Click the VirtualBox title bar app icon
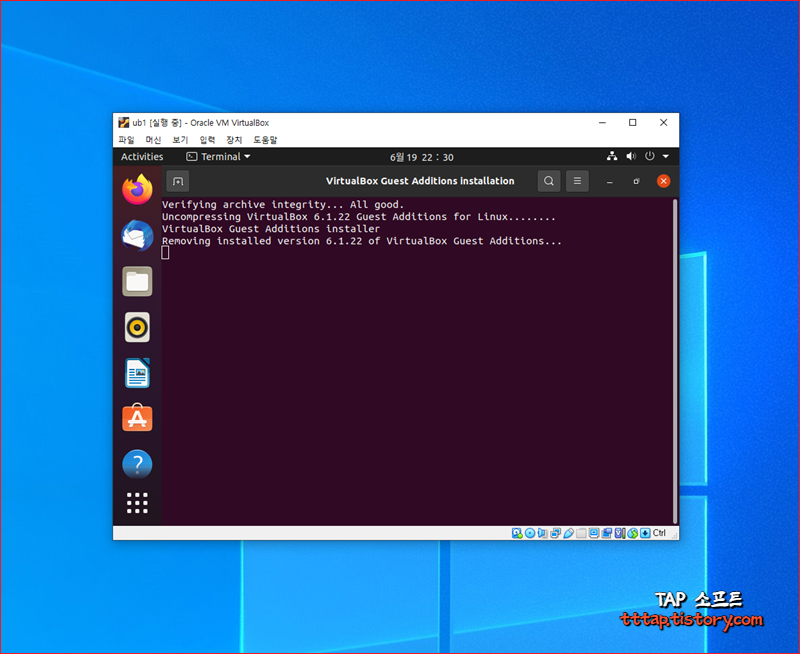 tap(123, 122)
